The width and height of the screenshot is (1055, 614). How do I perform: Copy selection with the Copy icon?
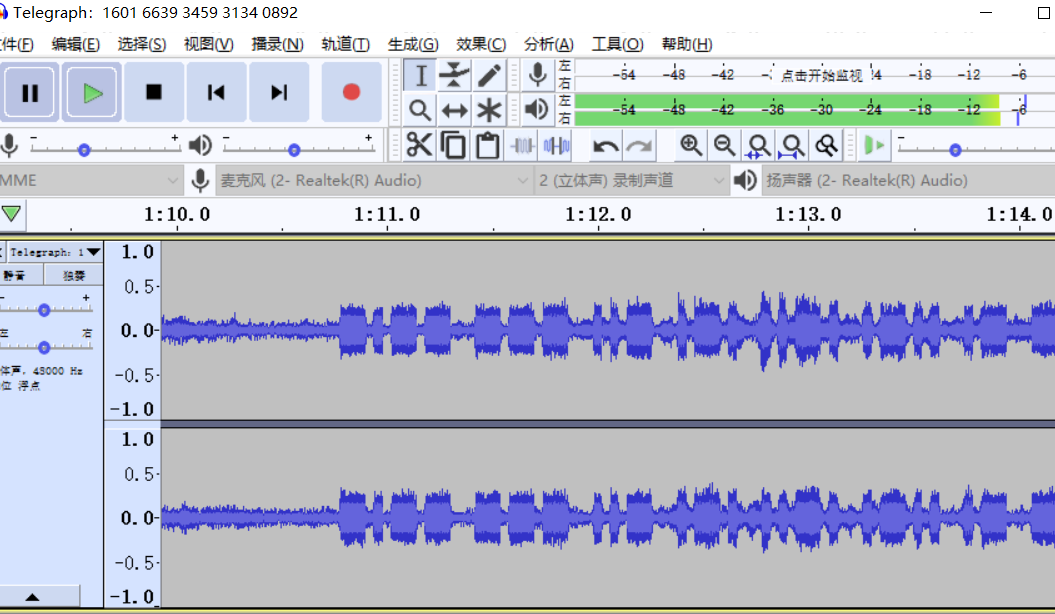(453, 146)
